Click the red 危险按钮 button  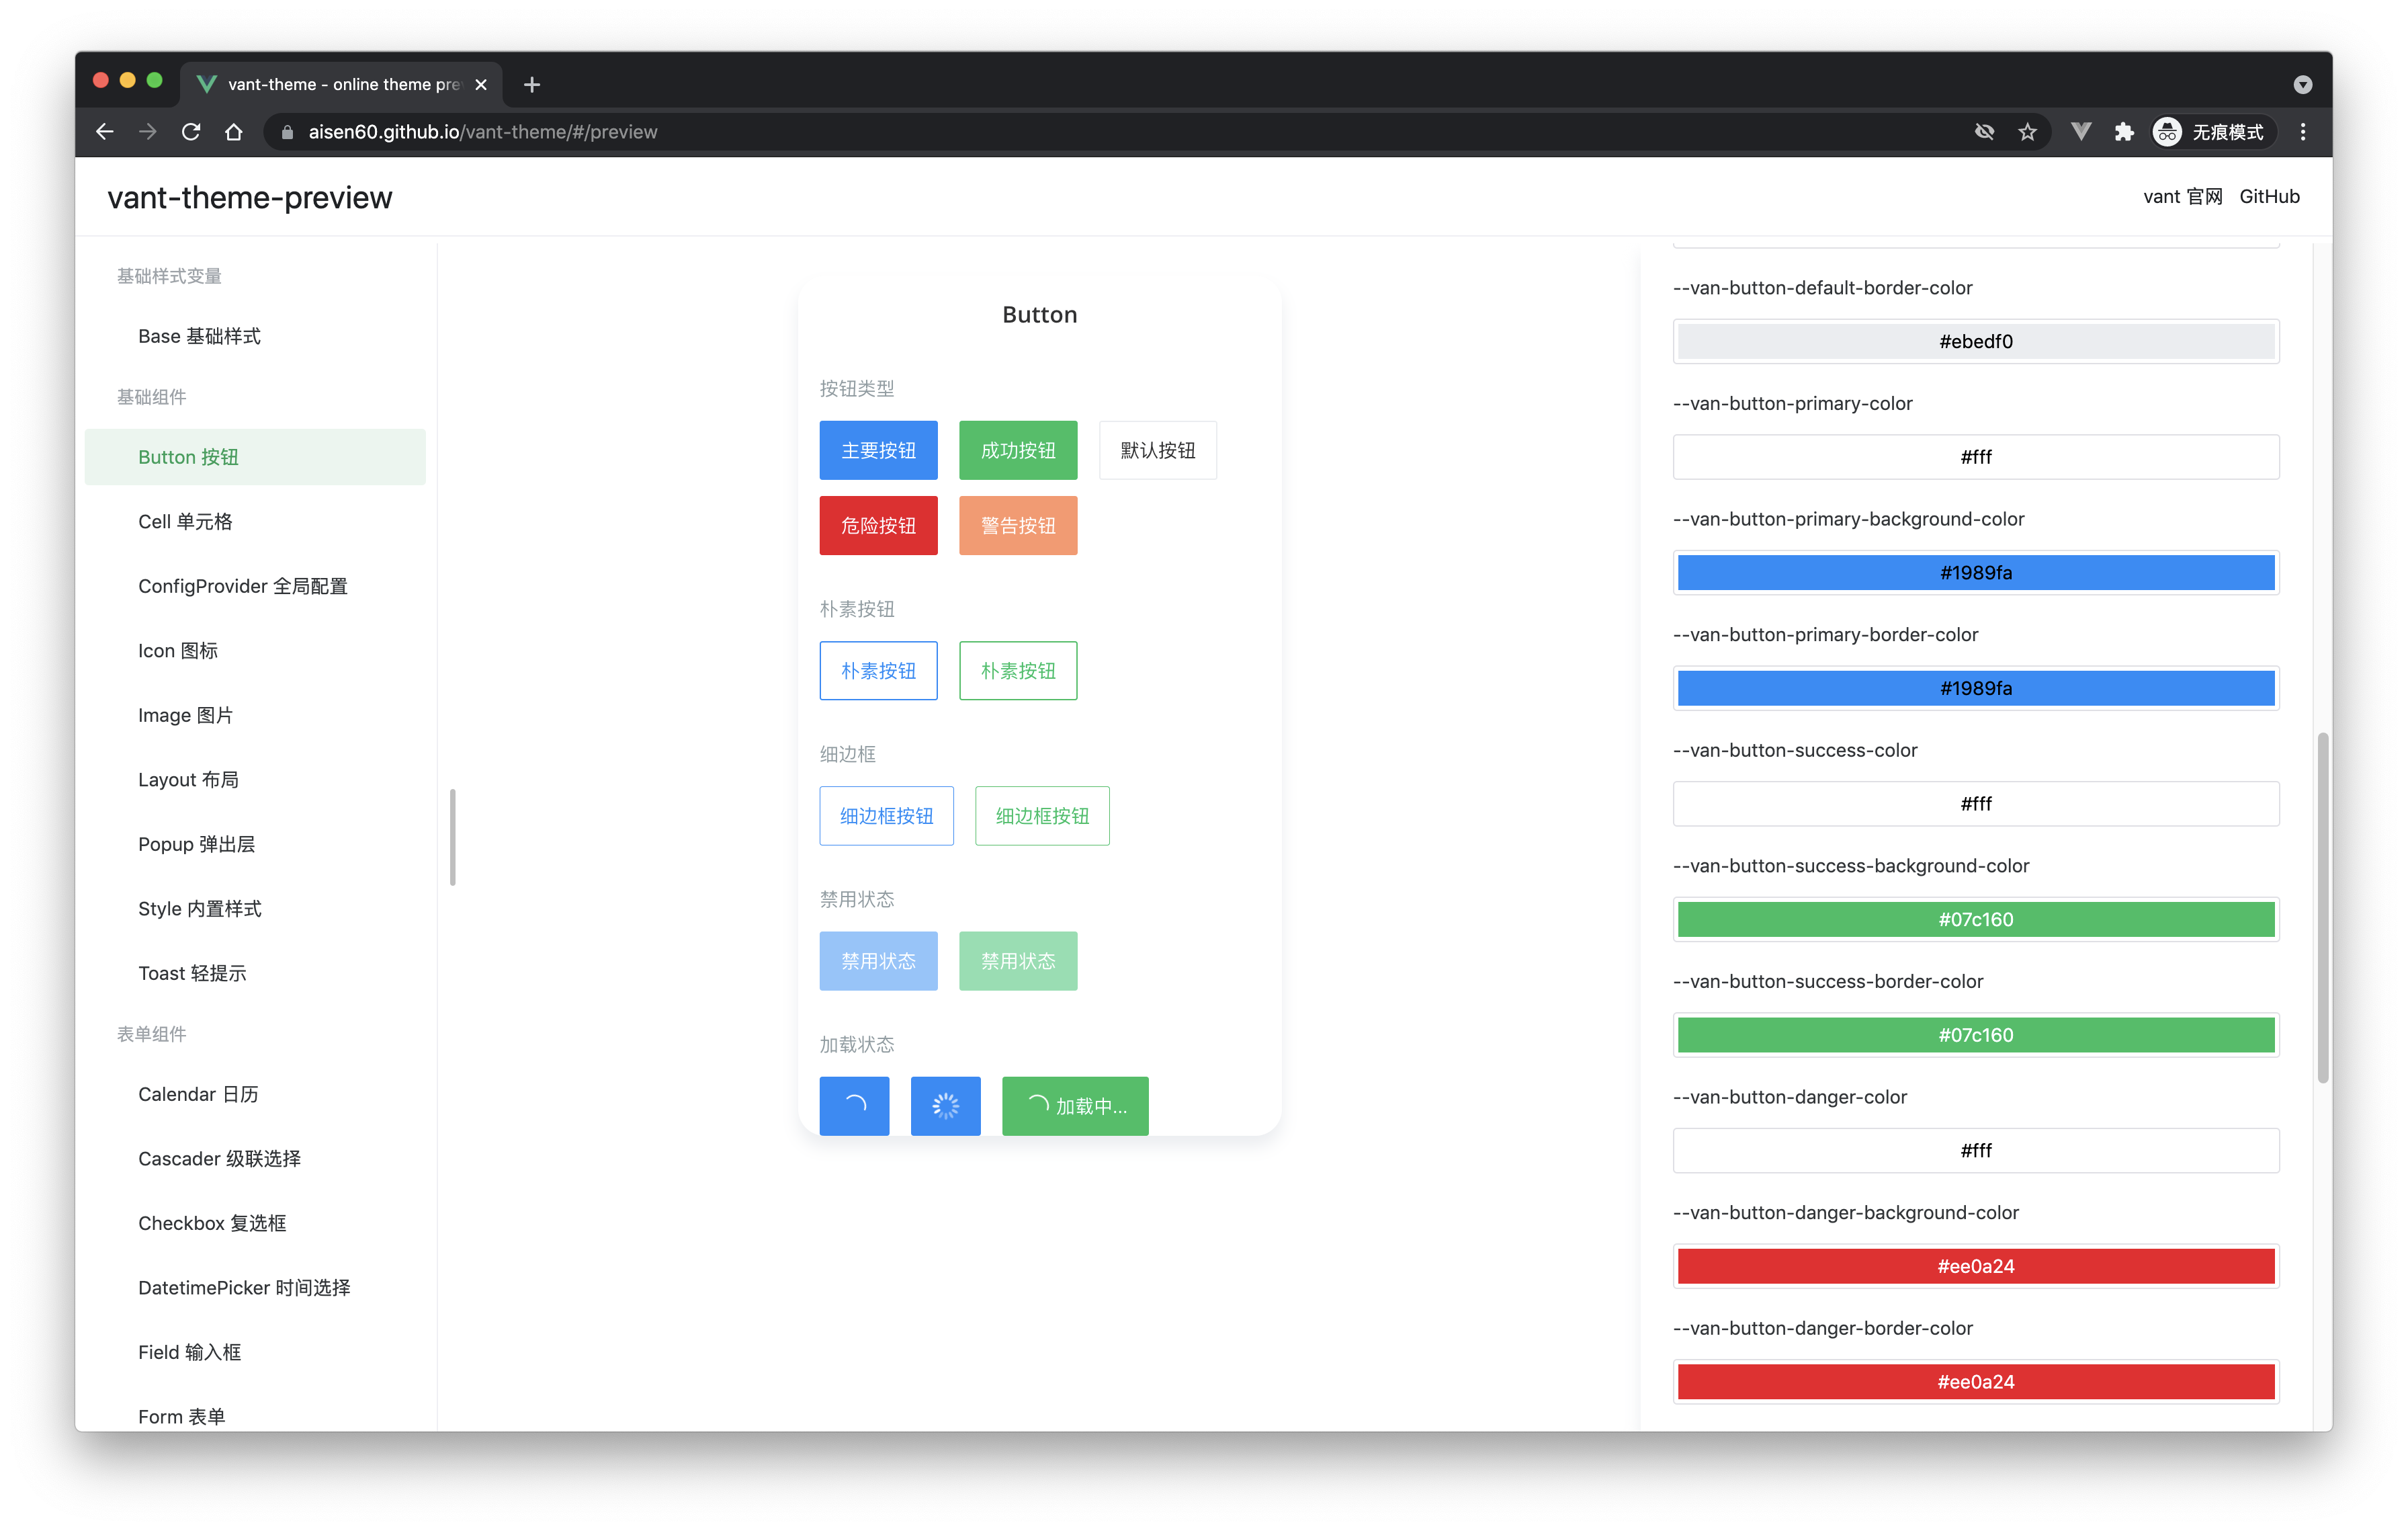point(878,526)
